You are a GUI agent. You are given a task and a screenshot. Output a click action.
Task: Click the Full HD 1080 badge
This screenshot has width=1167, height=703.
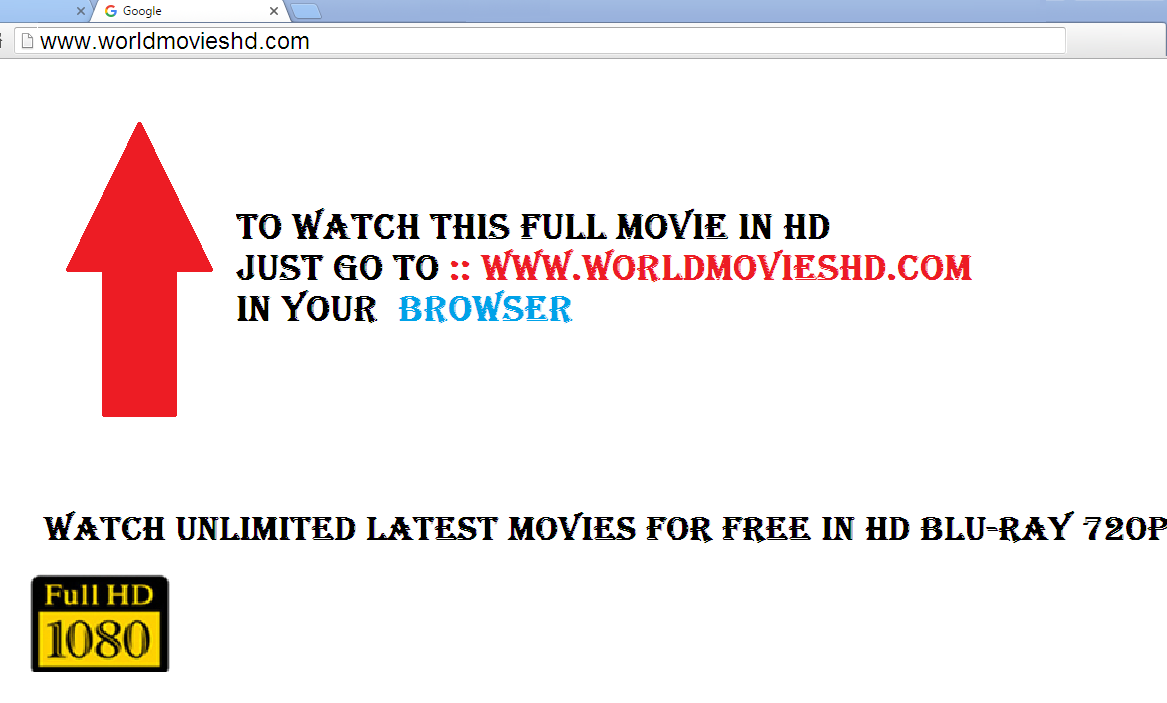tap(100, 623)
